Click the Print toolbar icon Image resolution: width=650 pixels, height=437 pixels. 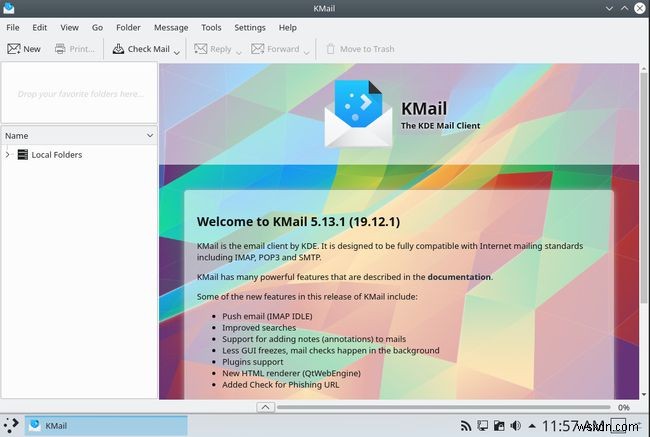pyautogui.click(x=60, y=49)
